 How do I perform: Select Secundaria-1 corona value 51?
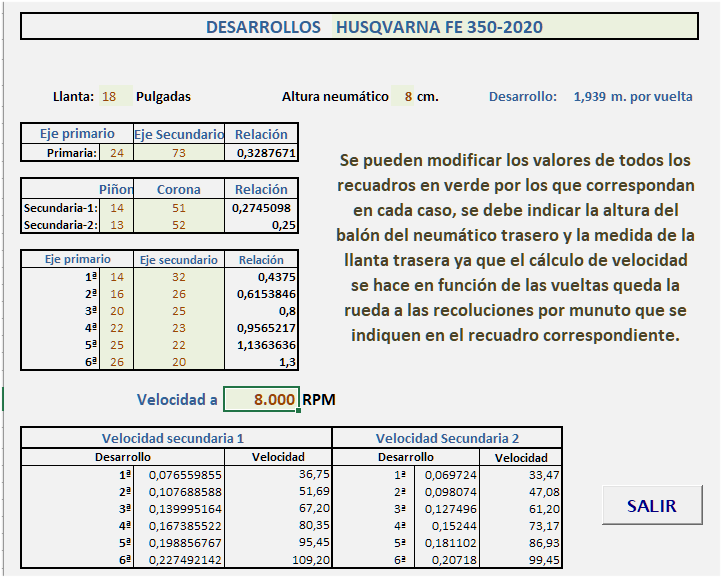point(179,208)
